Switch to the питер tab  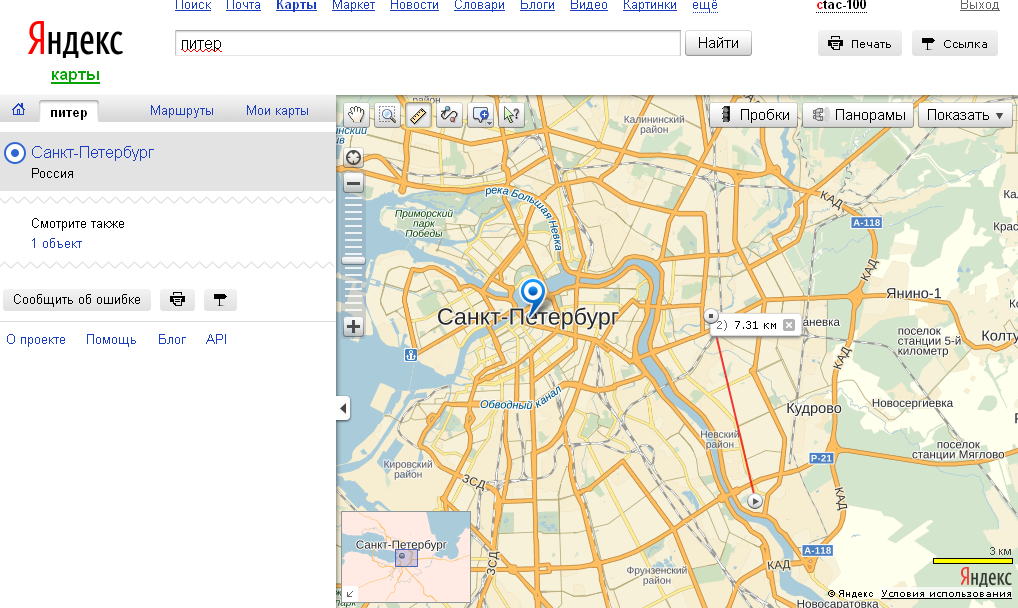tap(69, 112)
